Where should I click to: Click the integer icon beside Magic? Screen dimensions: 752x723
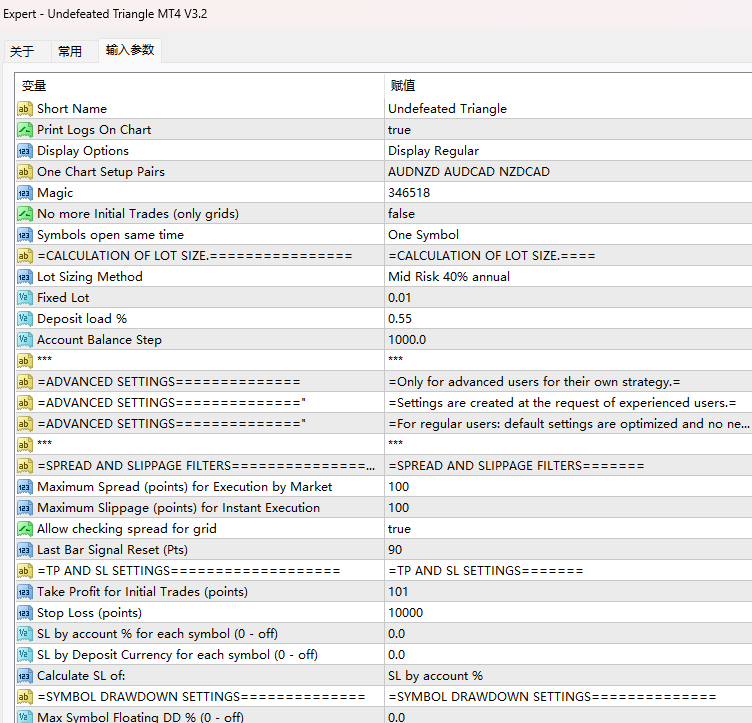pos(25,193)
